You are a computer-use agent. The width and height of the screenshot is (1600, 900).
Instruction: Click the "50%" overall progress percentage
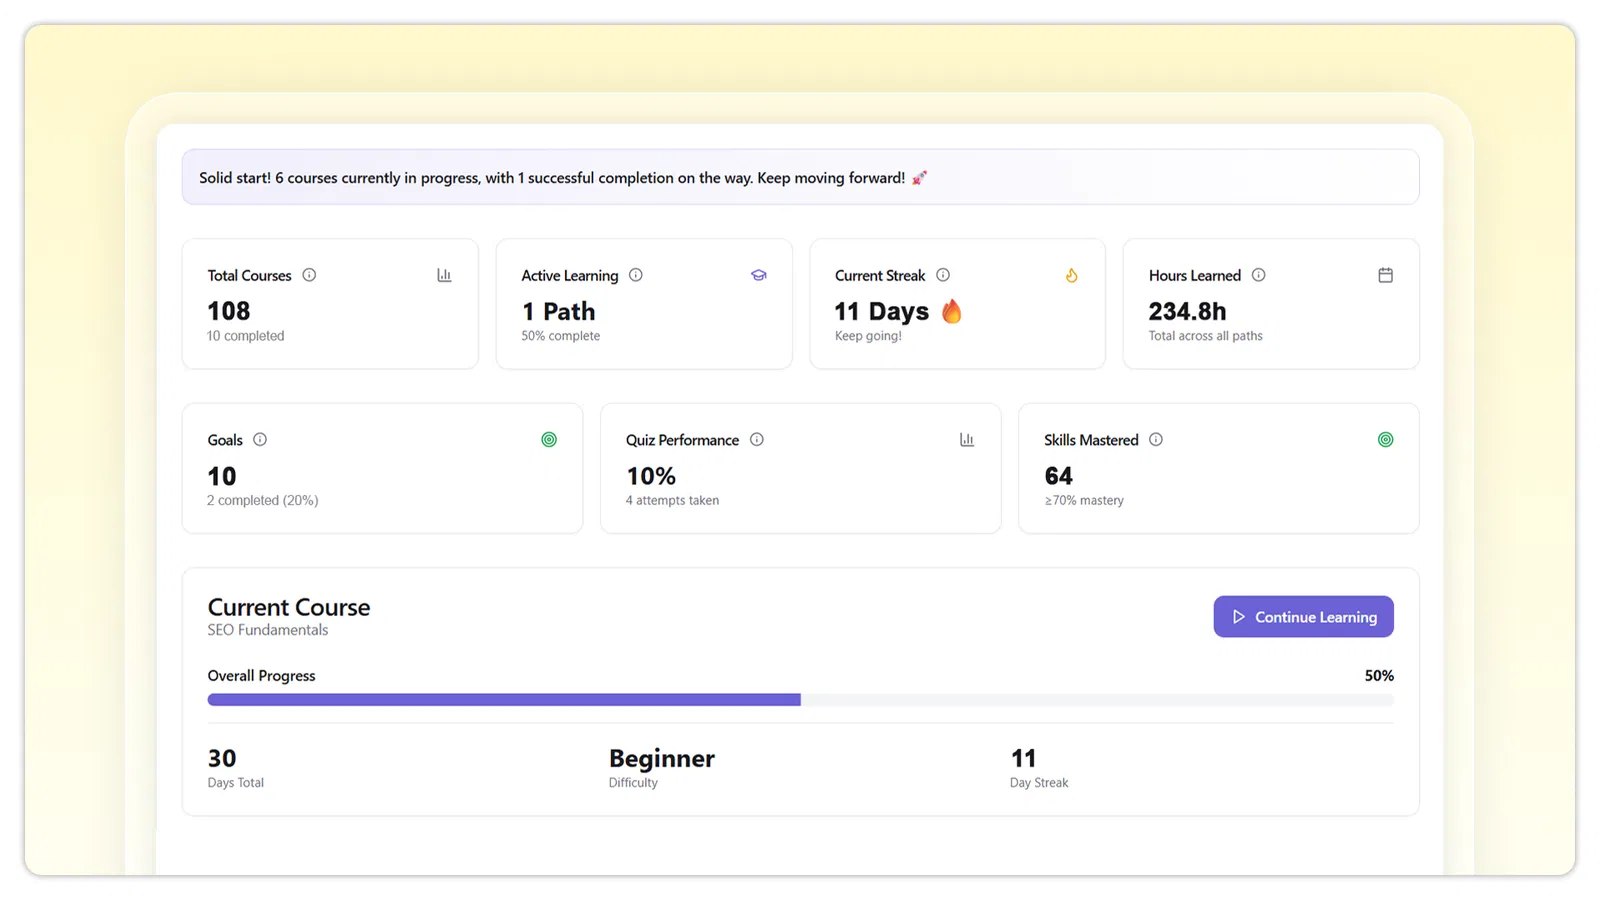pos(1379,676)
